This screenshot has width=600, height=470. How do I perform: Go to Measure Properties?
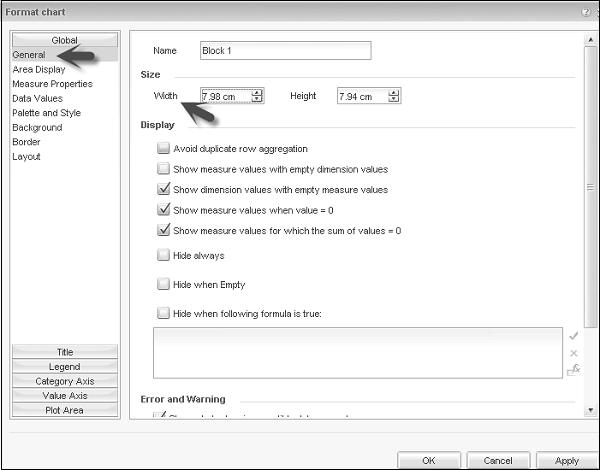point(52,84)
